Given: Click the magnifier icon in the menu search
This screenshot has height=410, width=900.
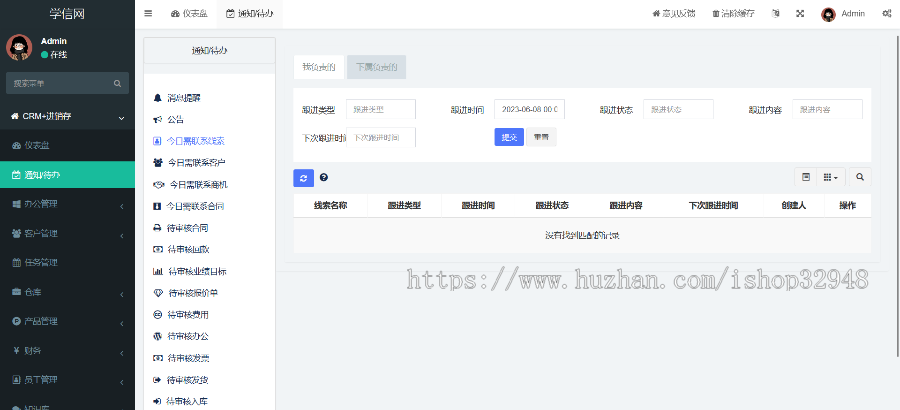Looking at the screenshot, I should click(118, 83).
